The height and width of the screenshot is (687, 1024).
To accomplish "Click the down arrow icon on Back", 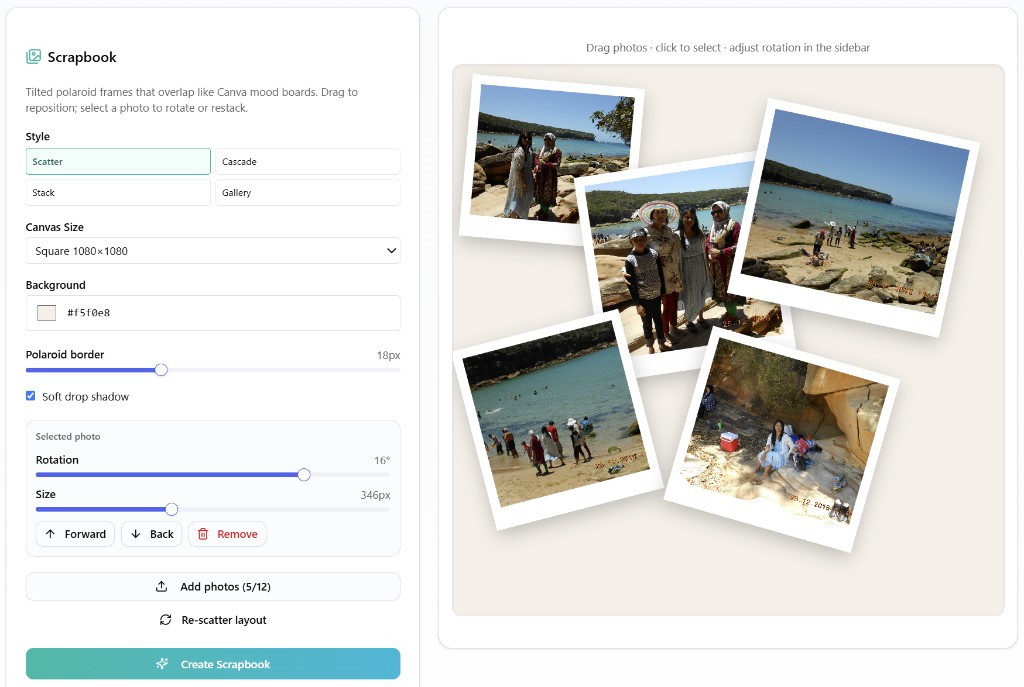I will tap(136, 534).
